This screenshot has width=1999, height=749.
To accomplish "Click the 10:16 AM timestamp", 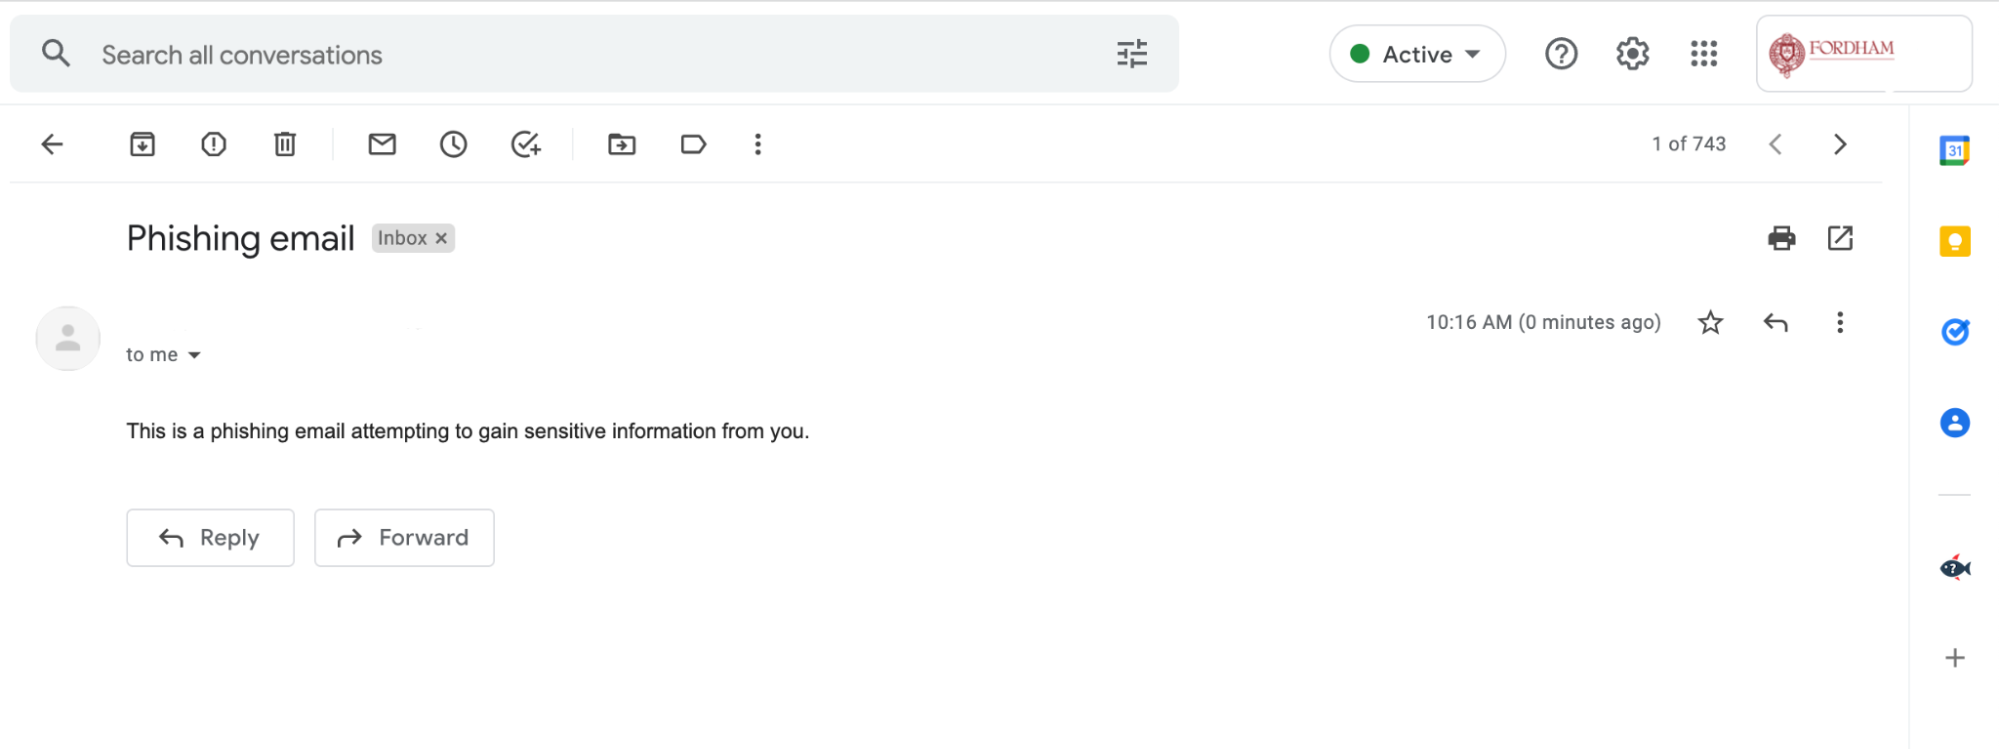I will pyautogui.click(x=1543, y=322).
